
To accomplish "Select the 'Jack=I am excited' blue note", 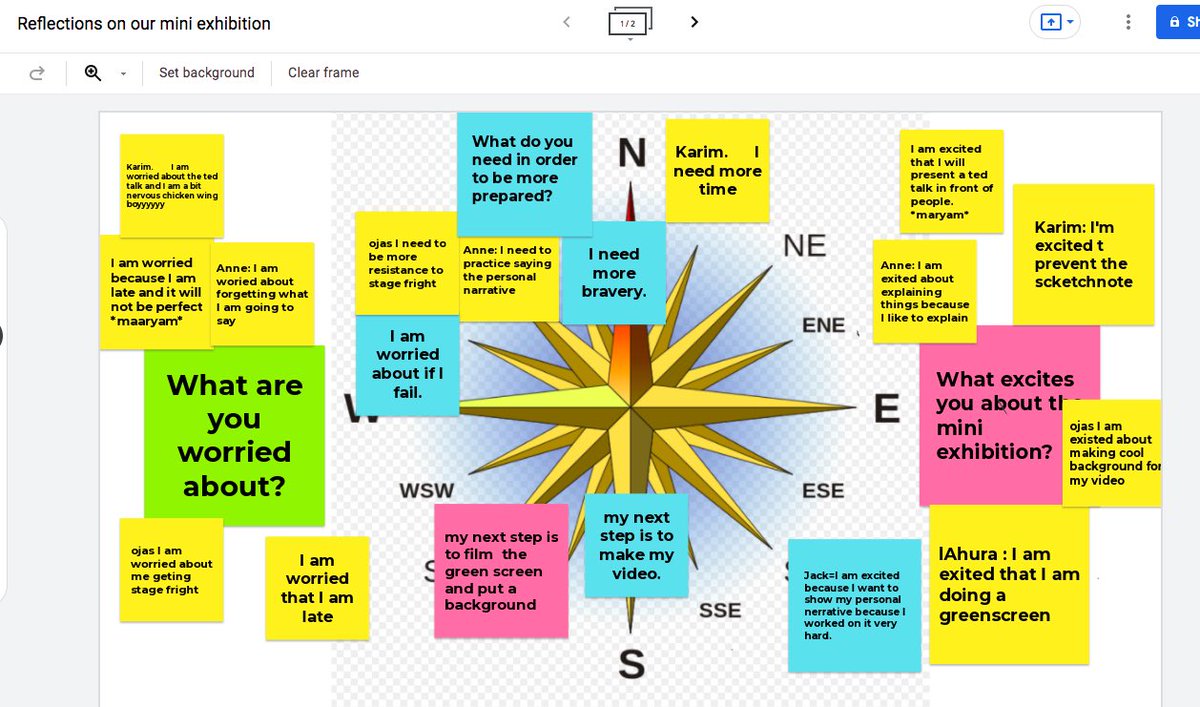I will 854,605.
